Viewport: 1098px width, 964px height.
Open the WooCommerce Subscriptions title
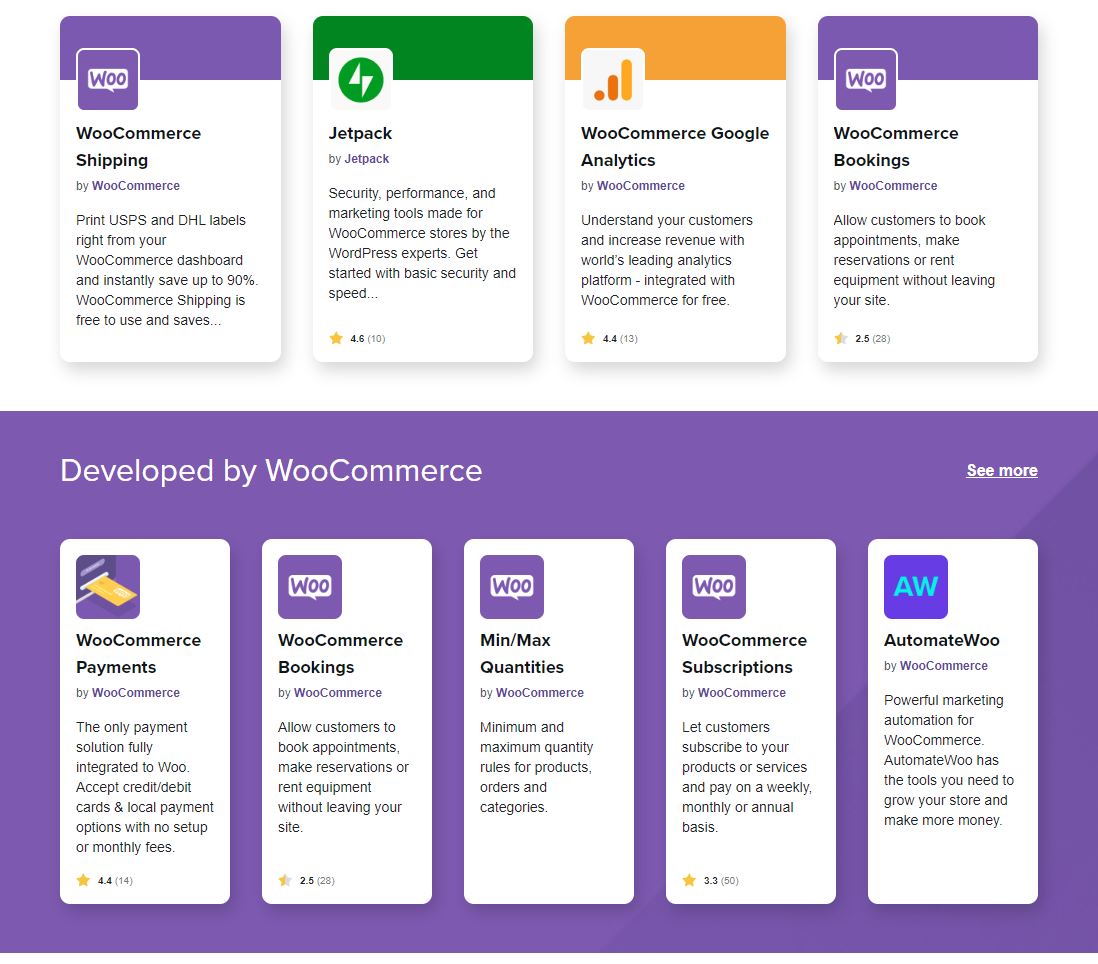click(744, 653)
